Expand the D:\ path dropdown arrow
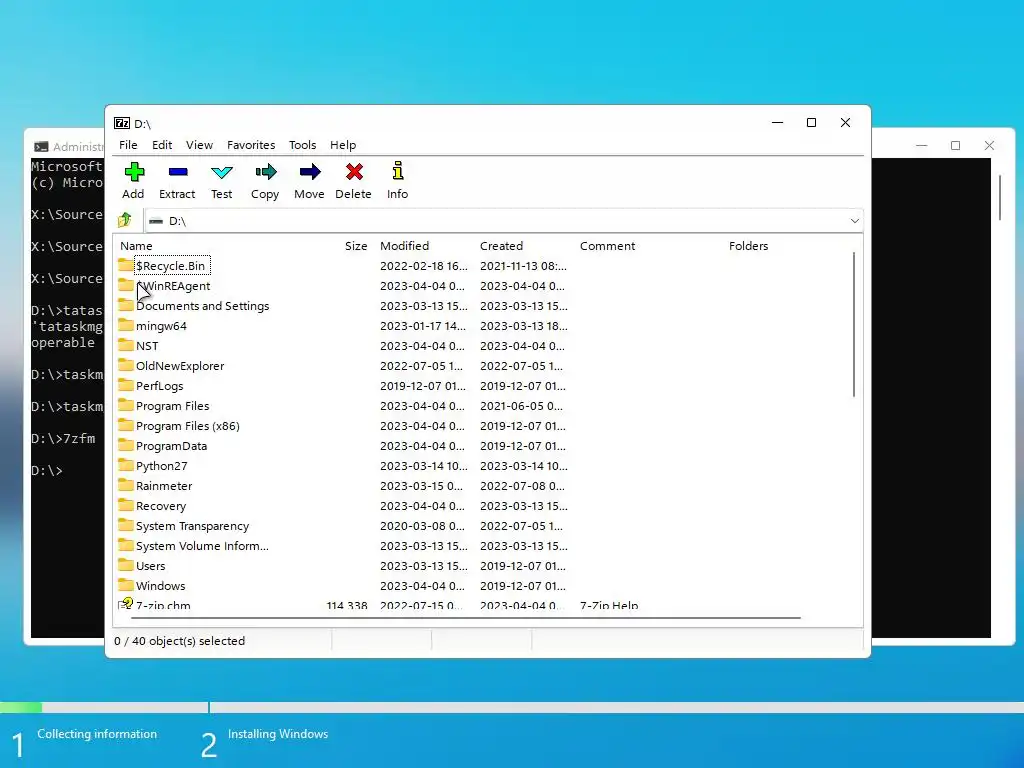This screenshot has width=1024, height=768. [x=854, y=221]
